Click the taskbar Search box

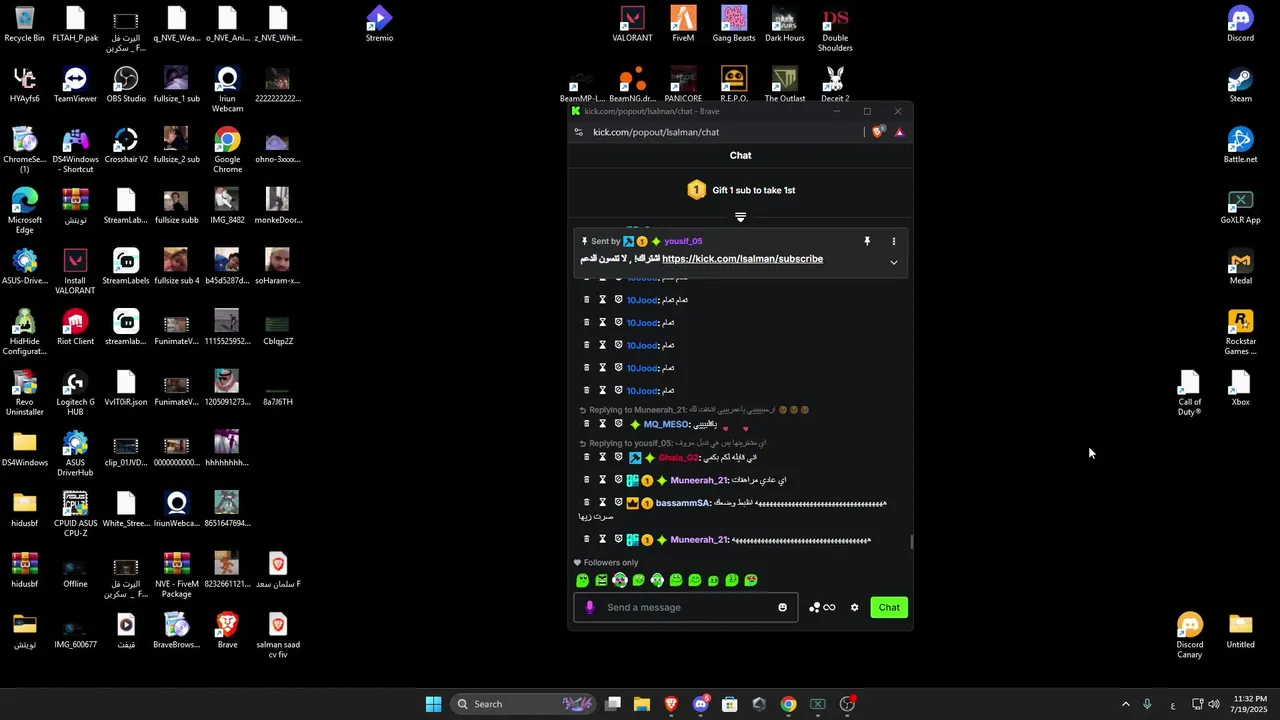click(523, 704)
